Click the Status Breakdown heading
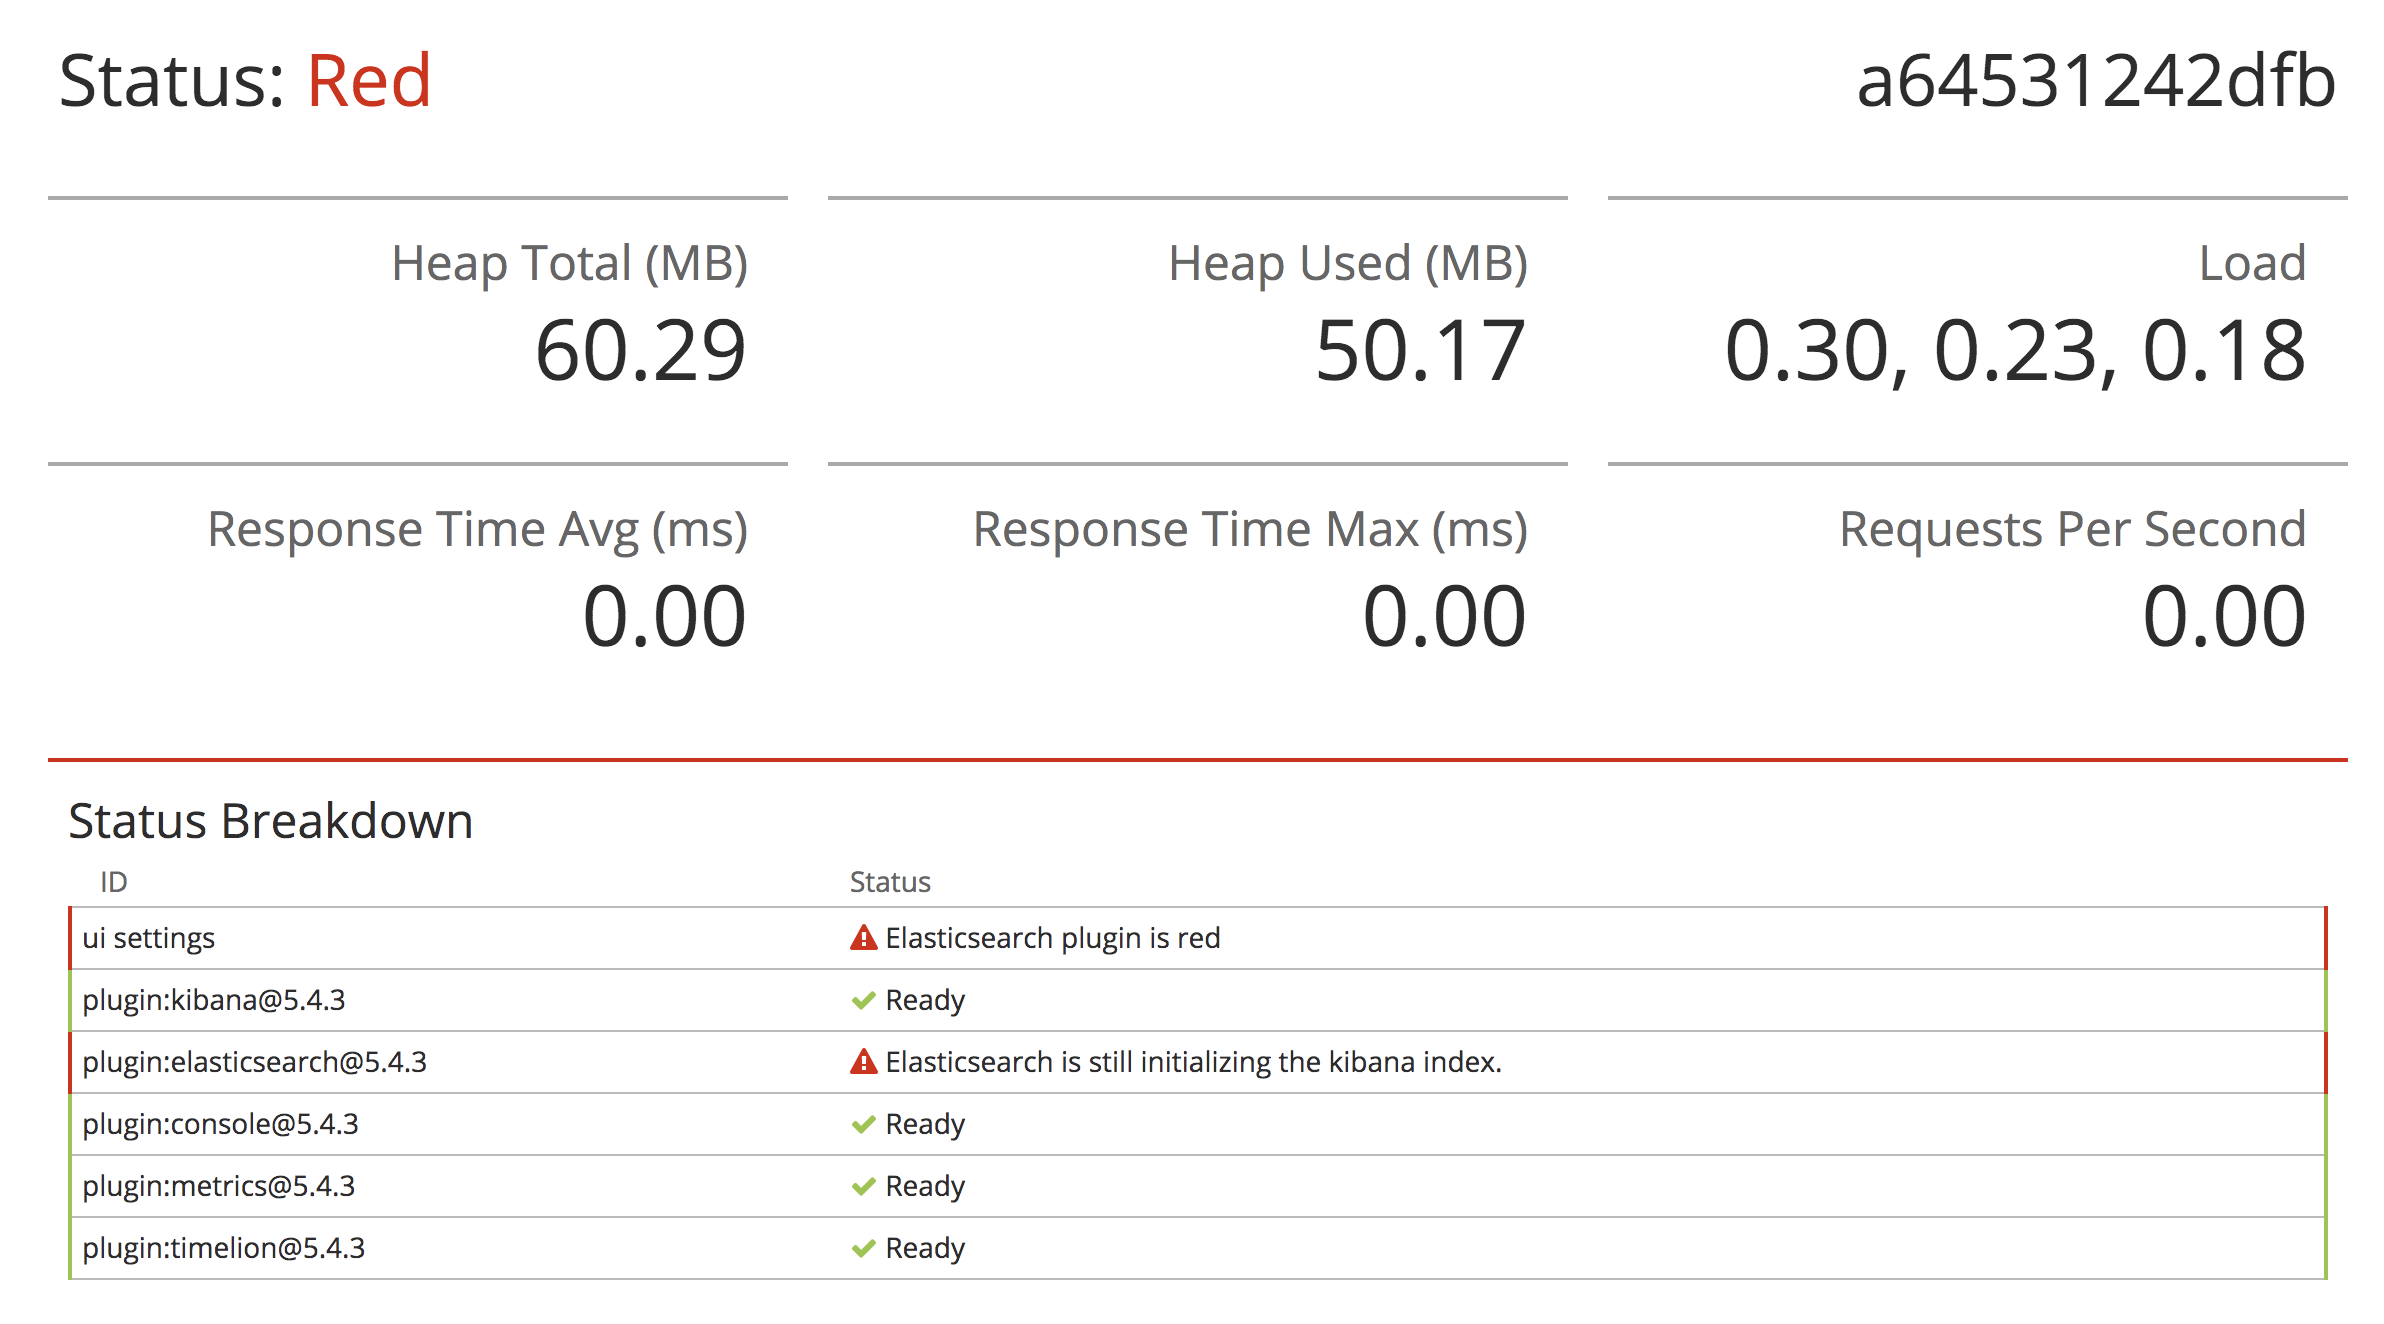2384x1324 pixels. click(270, 821)
